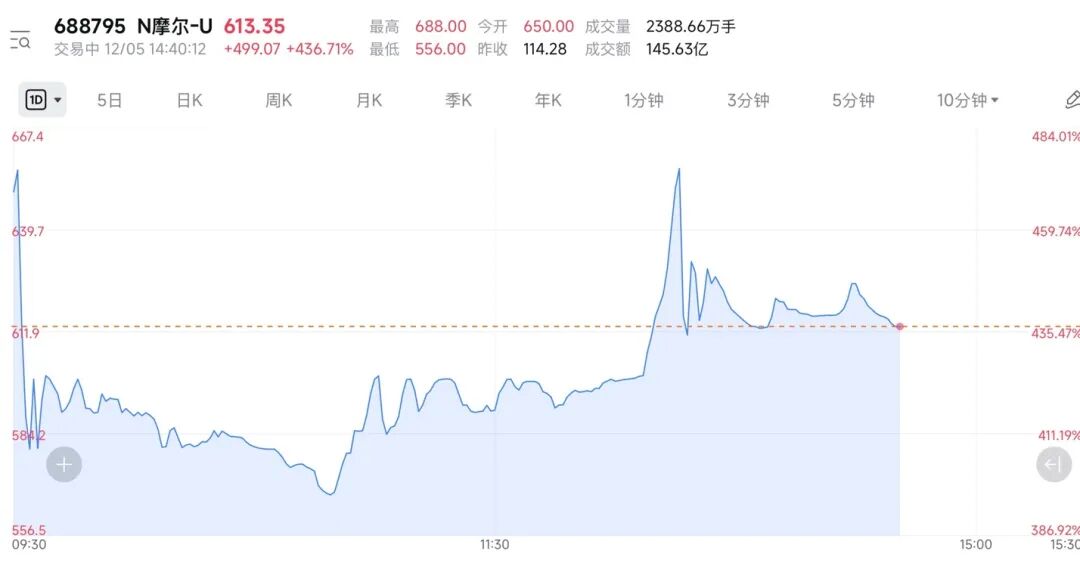
Task: Click the jump-to-latest arrow circle button
Action: 1053,465
